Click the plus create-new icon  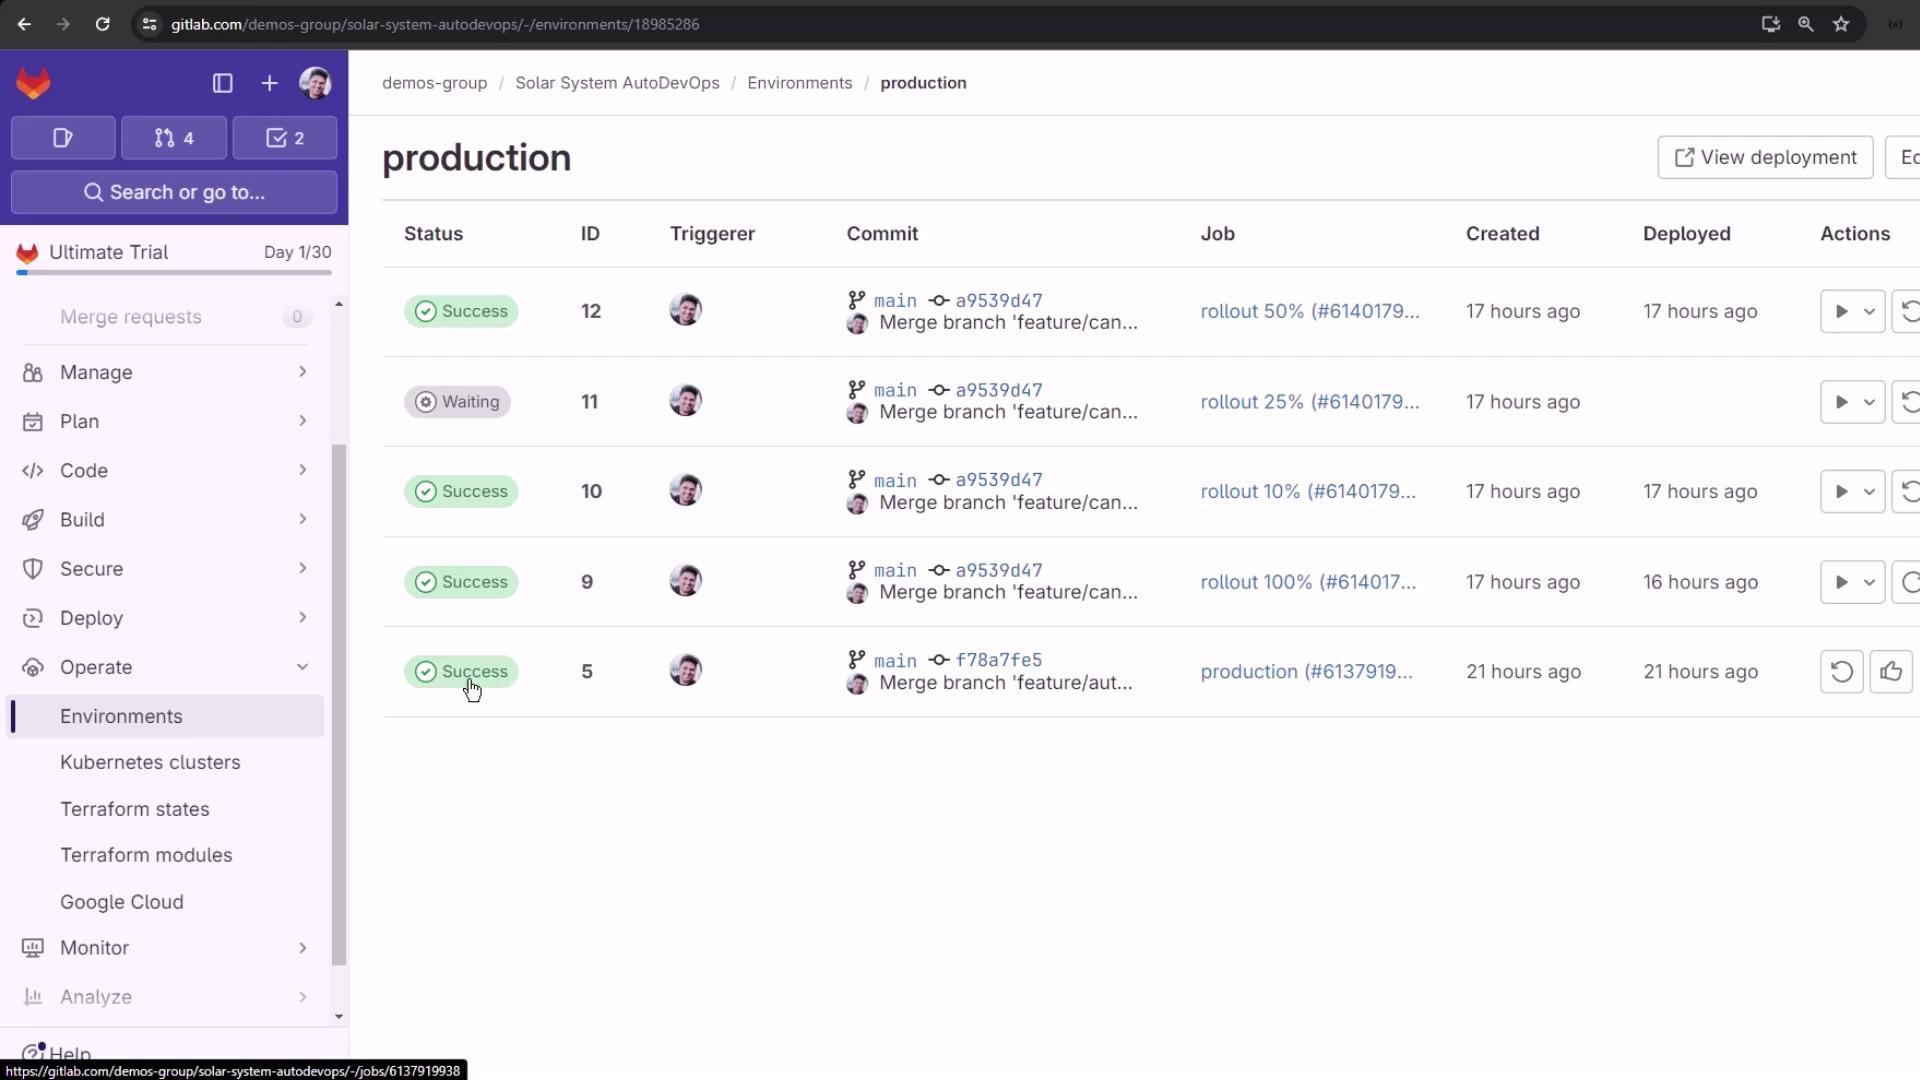pyautogui.click(x=269, y=83)
